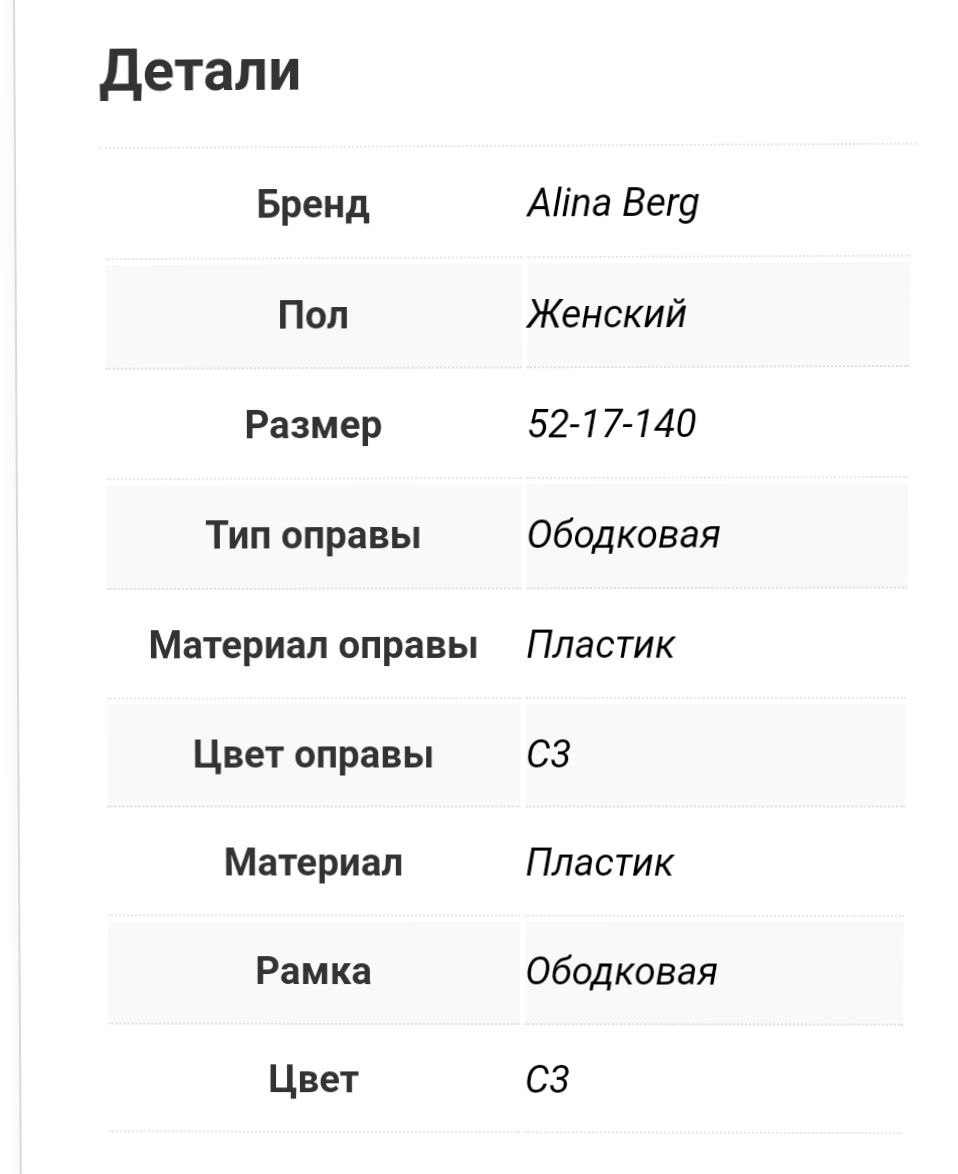Click the Пол row label
The image size is (958, 1174).
pyautogui.click(x=313, y=315)
